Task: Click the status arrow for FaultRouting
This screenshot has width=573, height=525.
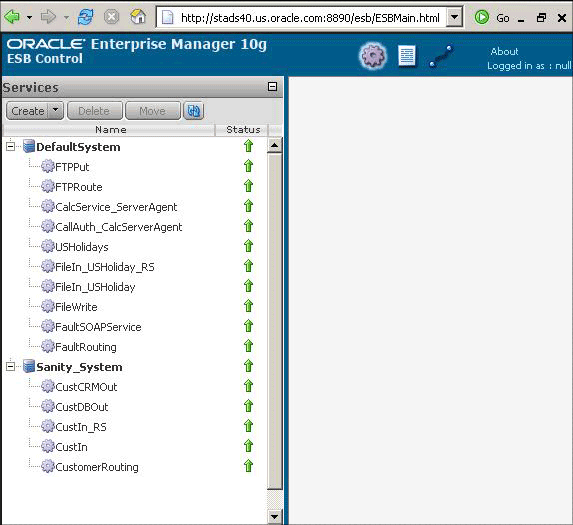Action: (x=248, y=346)
